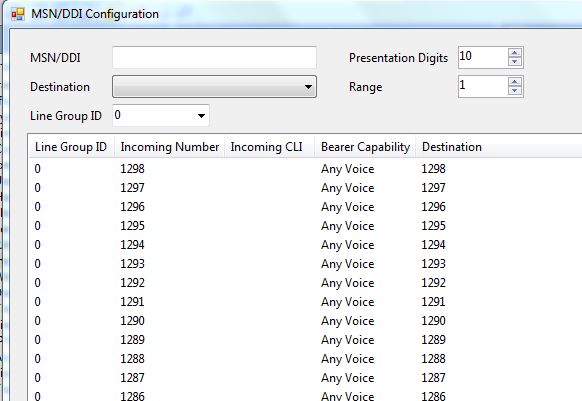Sort by Line Group ID column header
This screenshot has width=582, height=401.
[x=71, y=147]
